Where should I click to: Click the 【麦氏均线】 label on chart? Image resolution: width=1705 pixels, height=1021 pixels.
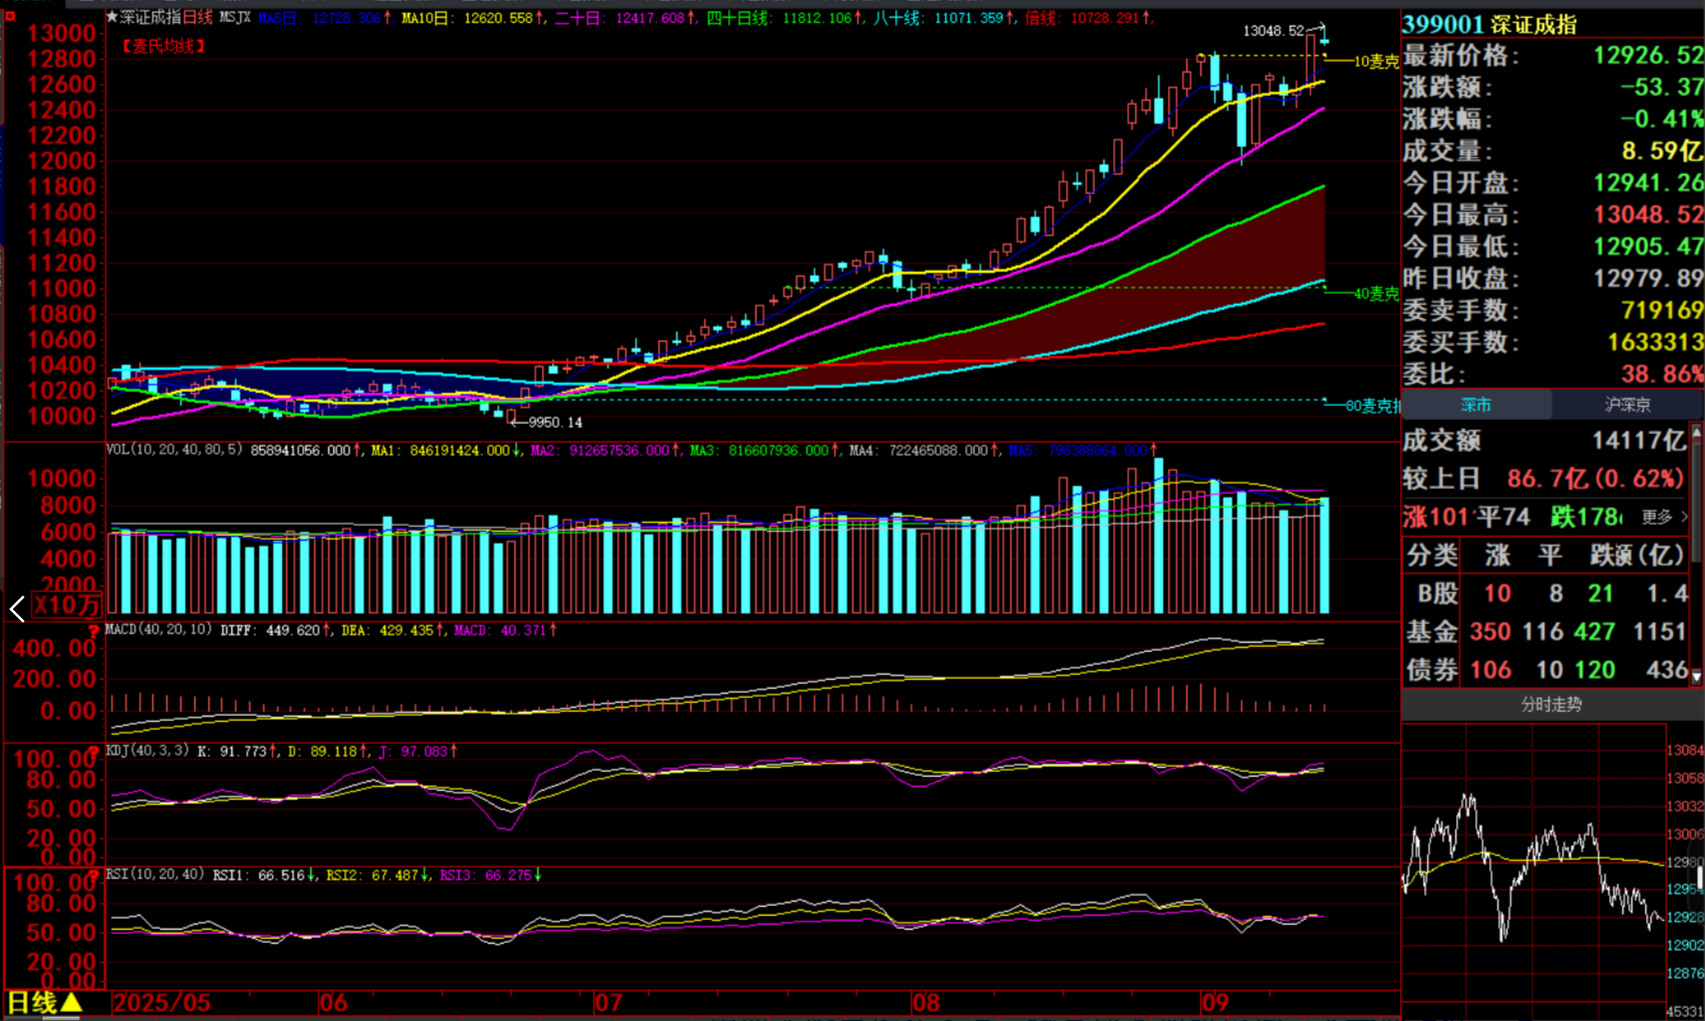[164, 46]
